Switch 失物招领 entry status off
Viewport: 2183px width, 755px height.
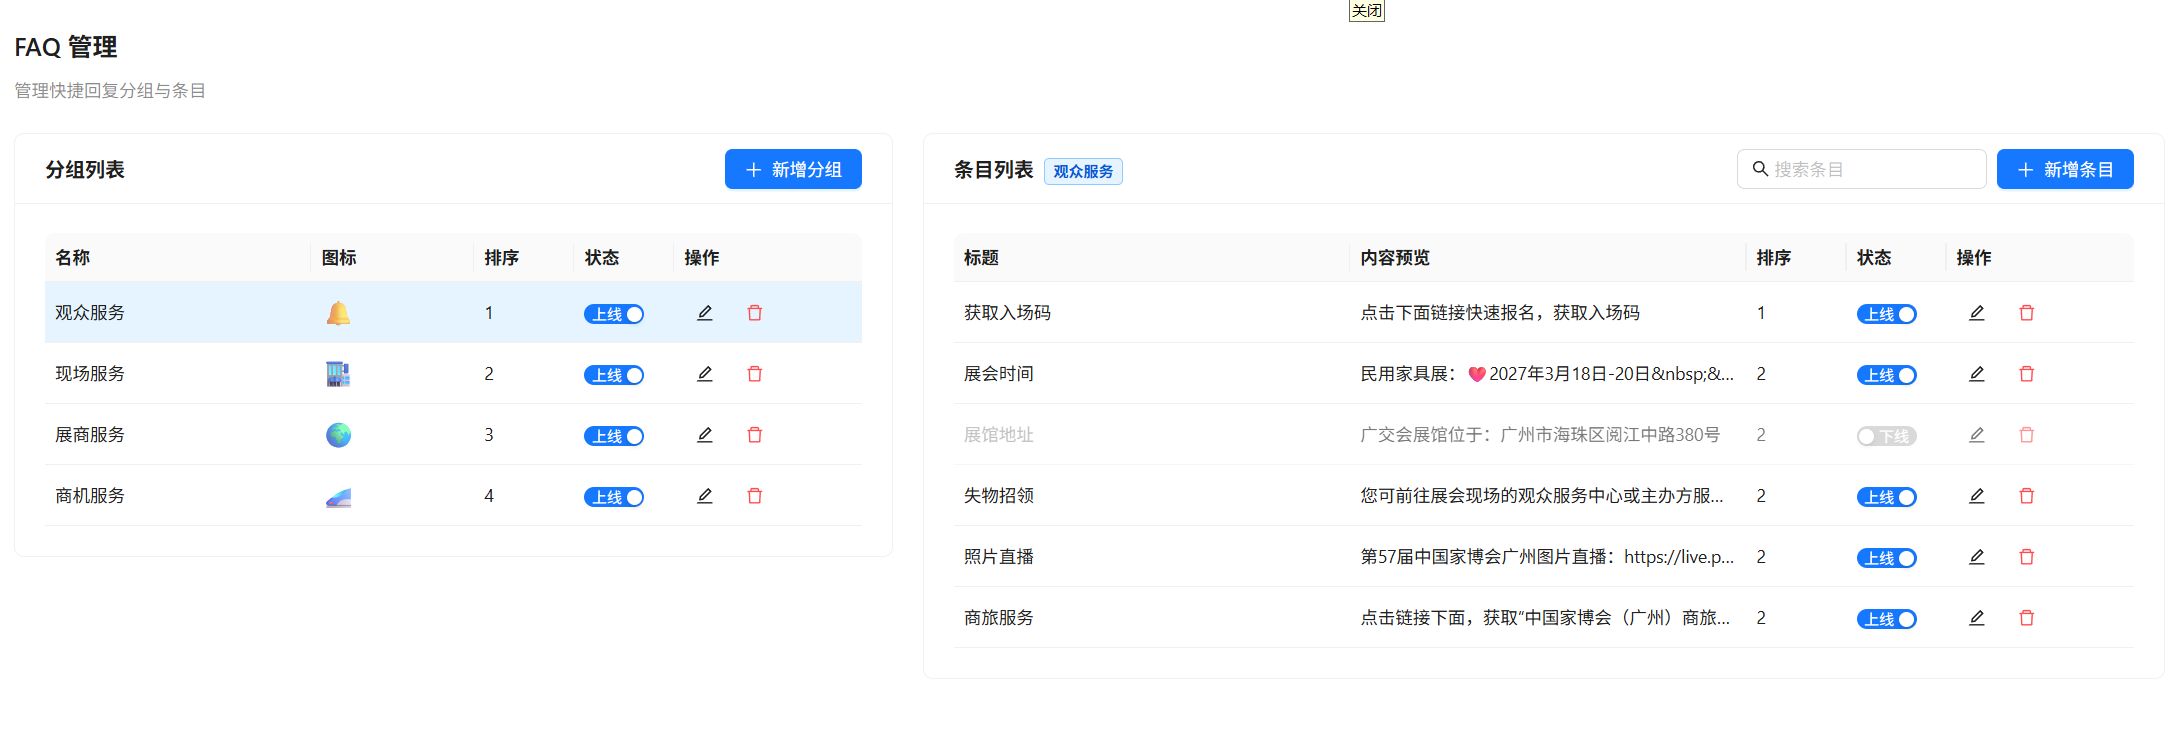coord(1886,497)
